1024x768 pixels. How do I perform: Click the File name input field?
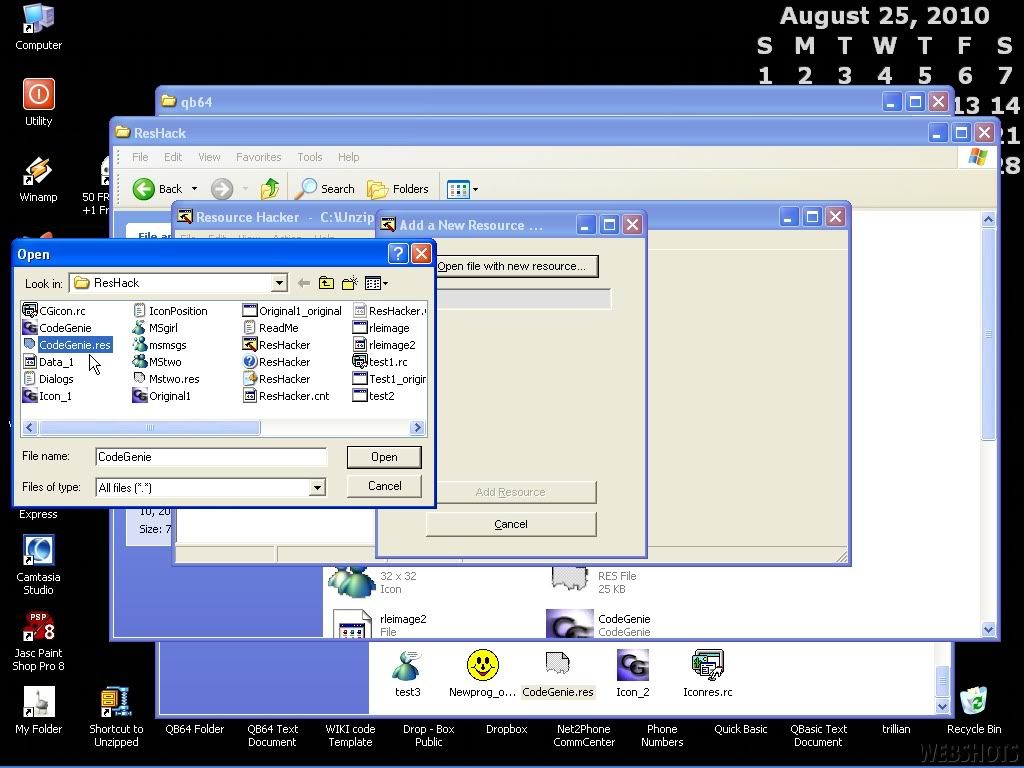tap(211, 456)
